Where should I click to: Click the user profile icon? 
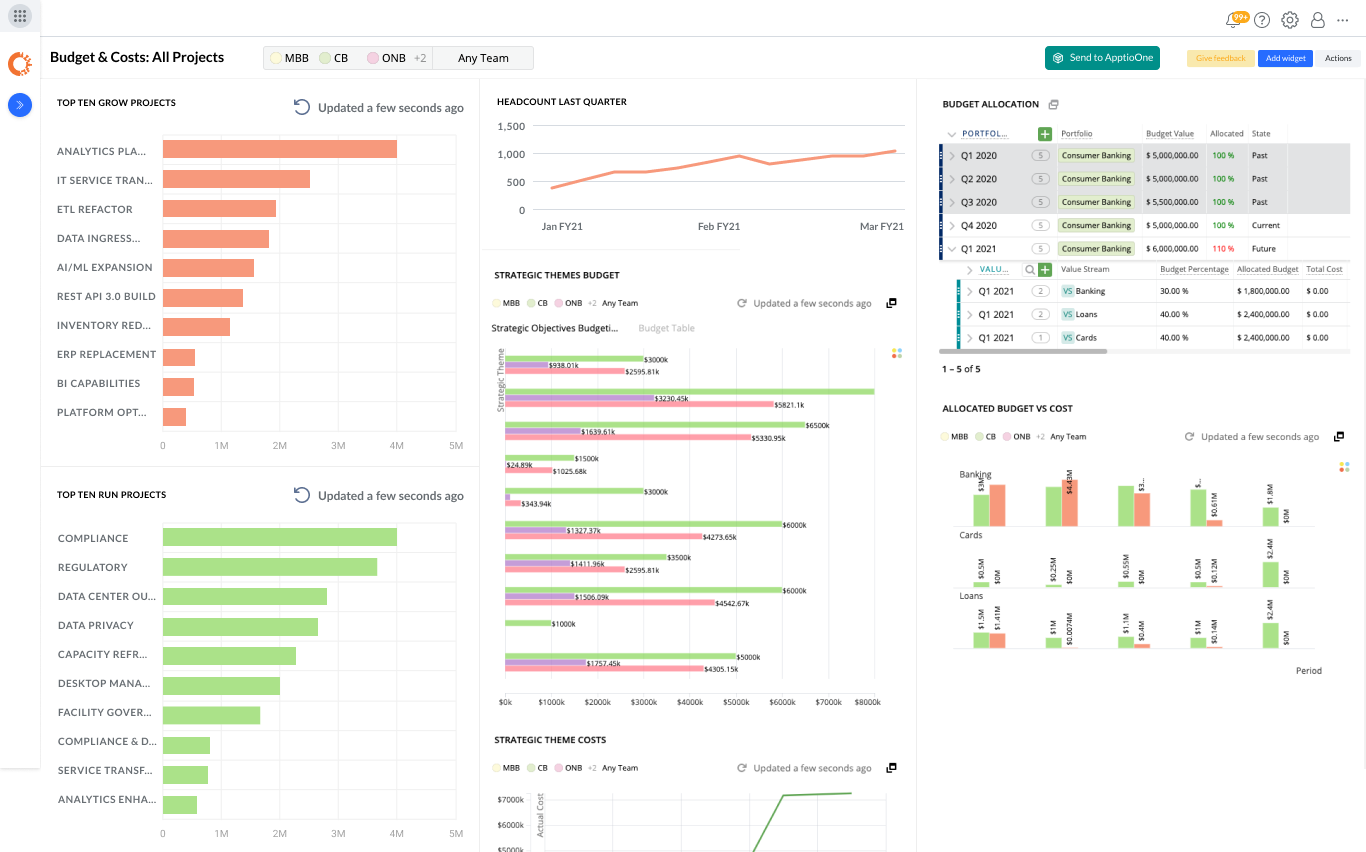[x=1317, y=20]
